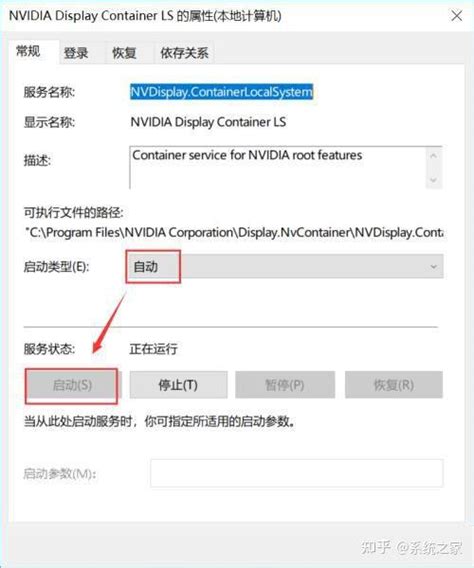
Task: Click the display name NVIDIA Display Container LS
Action: click(208, 122)
